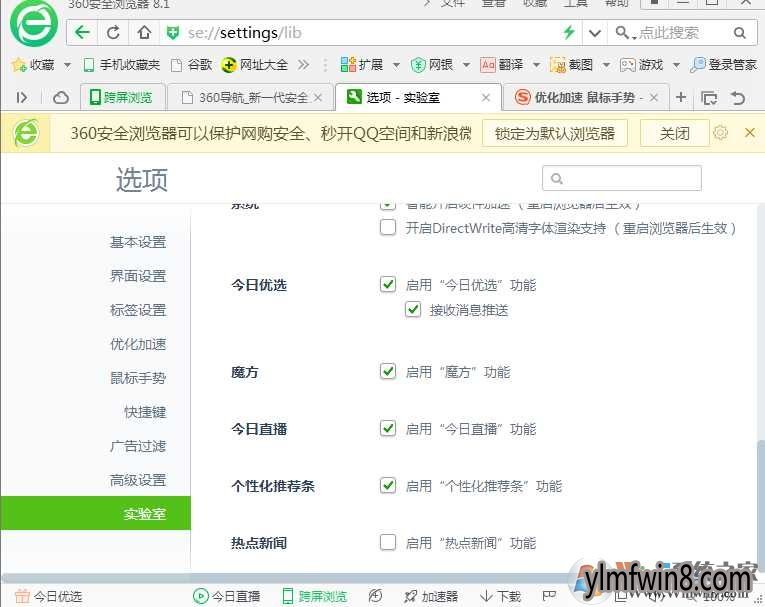Go to home page icon
This screenshot has height=607, width=765.
pos(144,33)
